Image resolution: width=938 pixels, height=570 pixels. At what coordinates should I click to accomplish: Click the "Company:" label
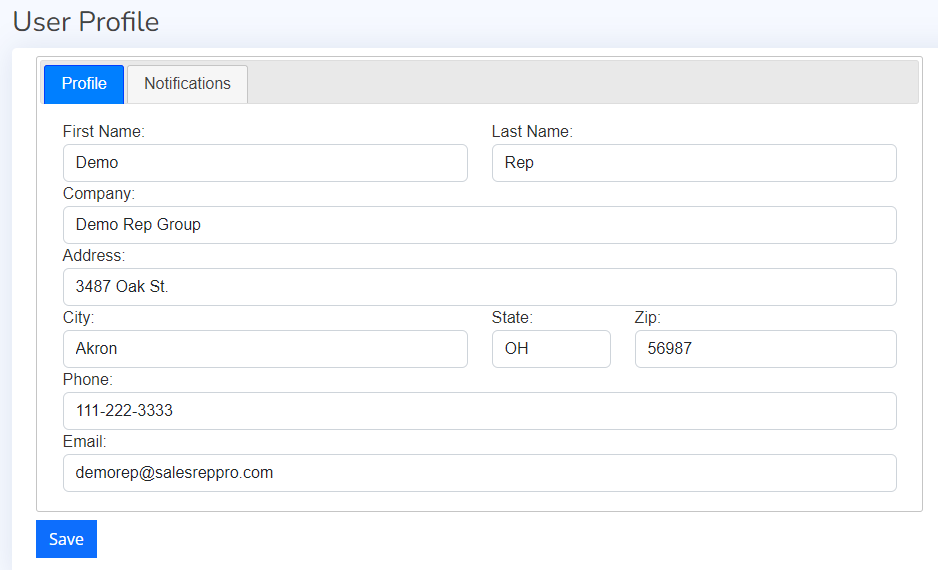pyautogui.click(x=98, y=193)
